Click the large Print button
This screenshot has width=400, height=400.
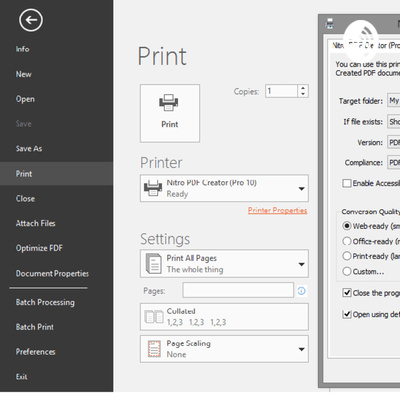click(x=170, y=113)
